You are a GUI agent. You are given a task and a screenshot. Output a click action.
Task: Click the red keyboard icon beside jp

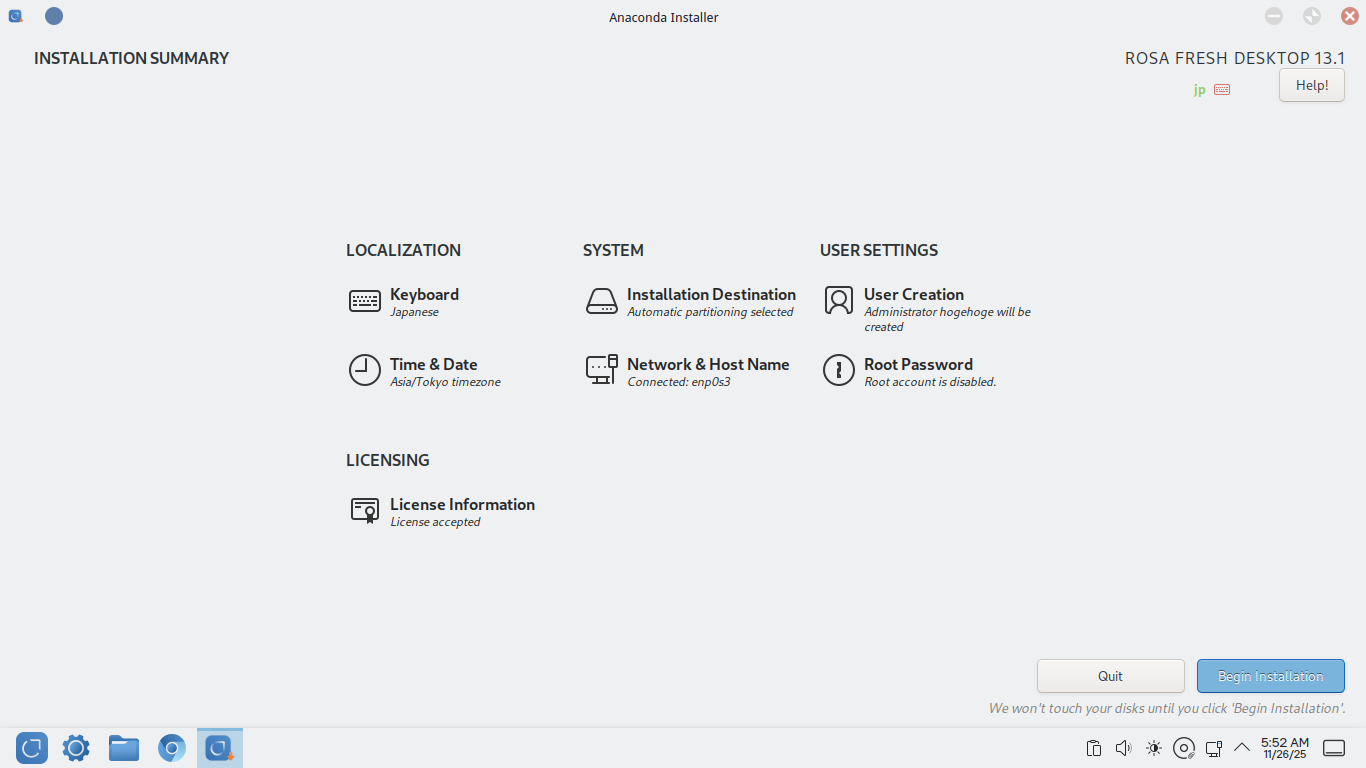(x=1222, y=89)
